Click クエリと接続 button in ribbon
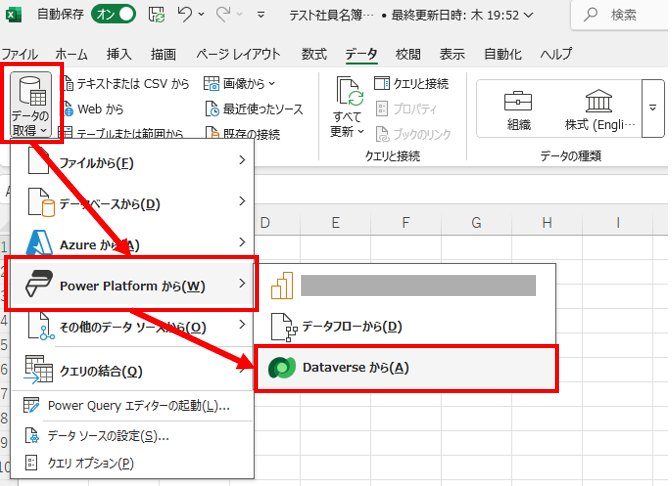Viewport: 672px width, 486px height. point(411,84)
